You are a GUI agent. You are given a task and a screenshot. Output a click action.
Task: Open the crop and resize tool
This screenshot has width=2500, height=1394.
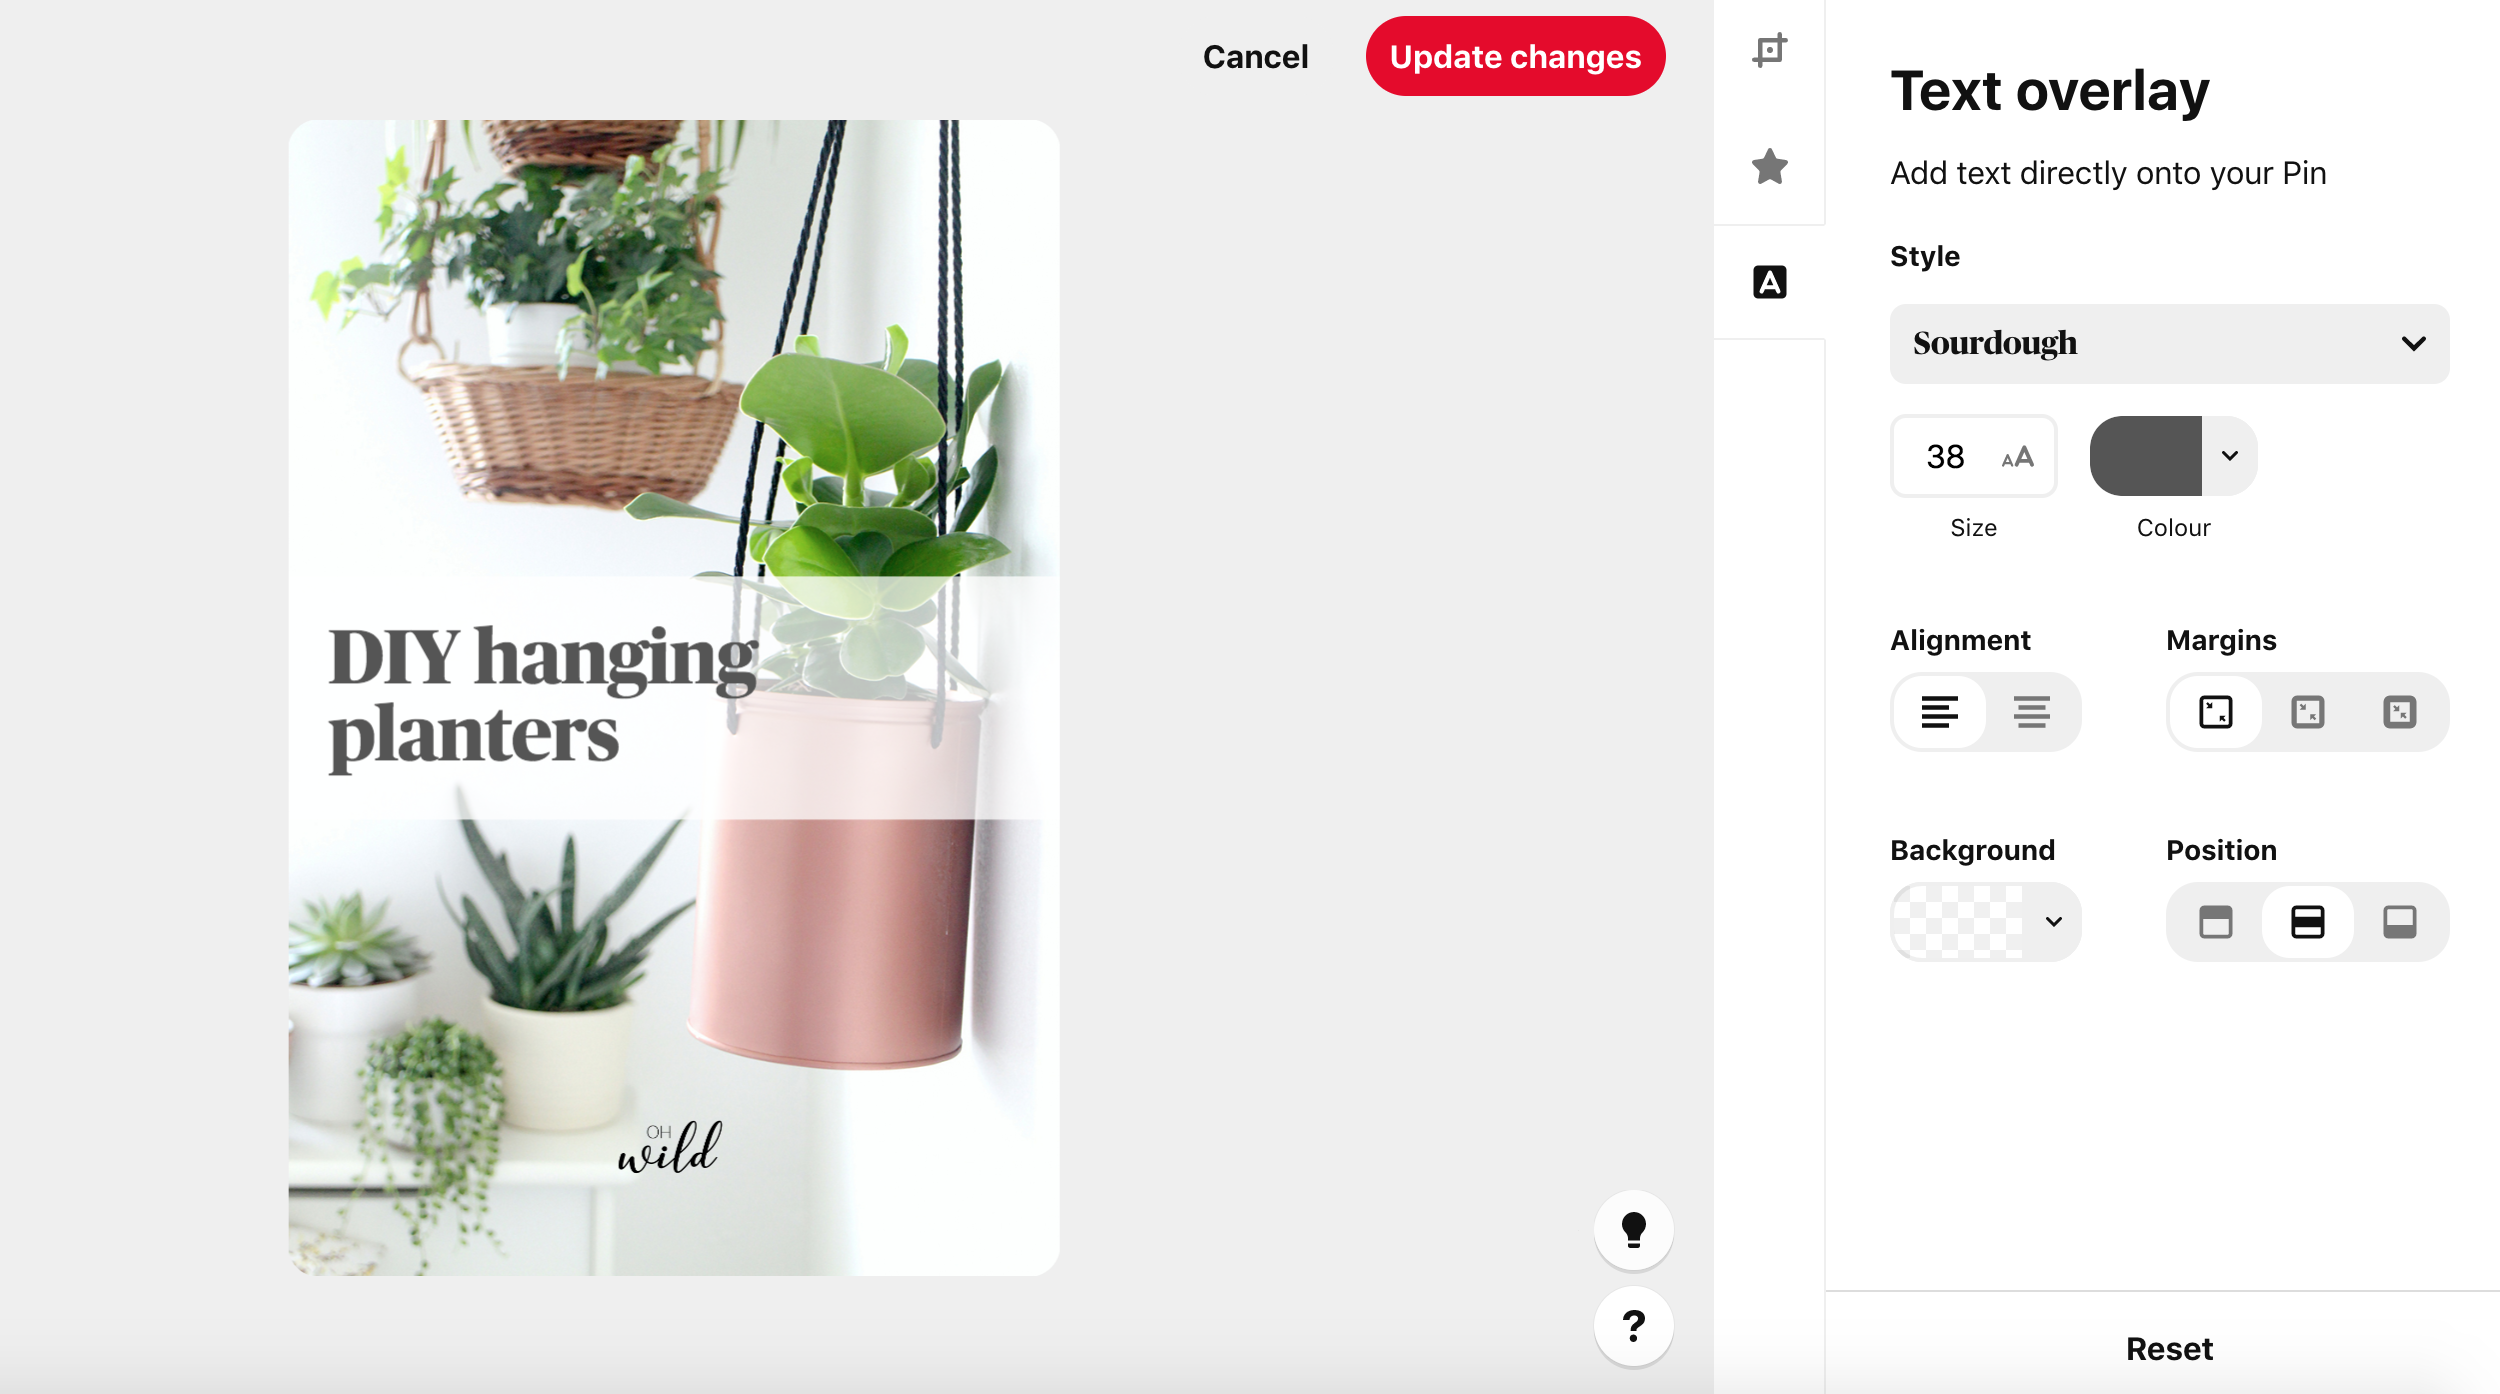click(x=1769, y=50)
